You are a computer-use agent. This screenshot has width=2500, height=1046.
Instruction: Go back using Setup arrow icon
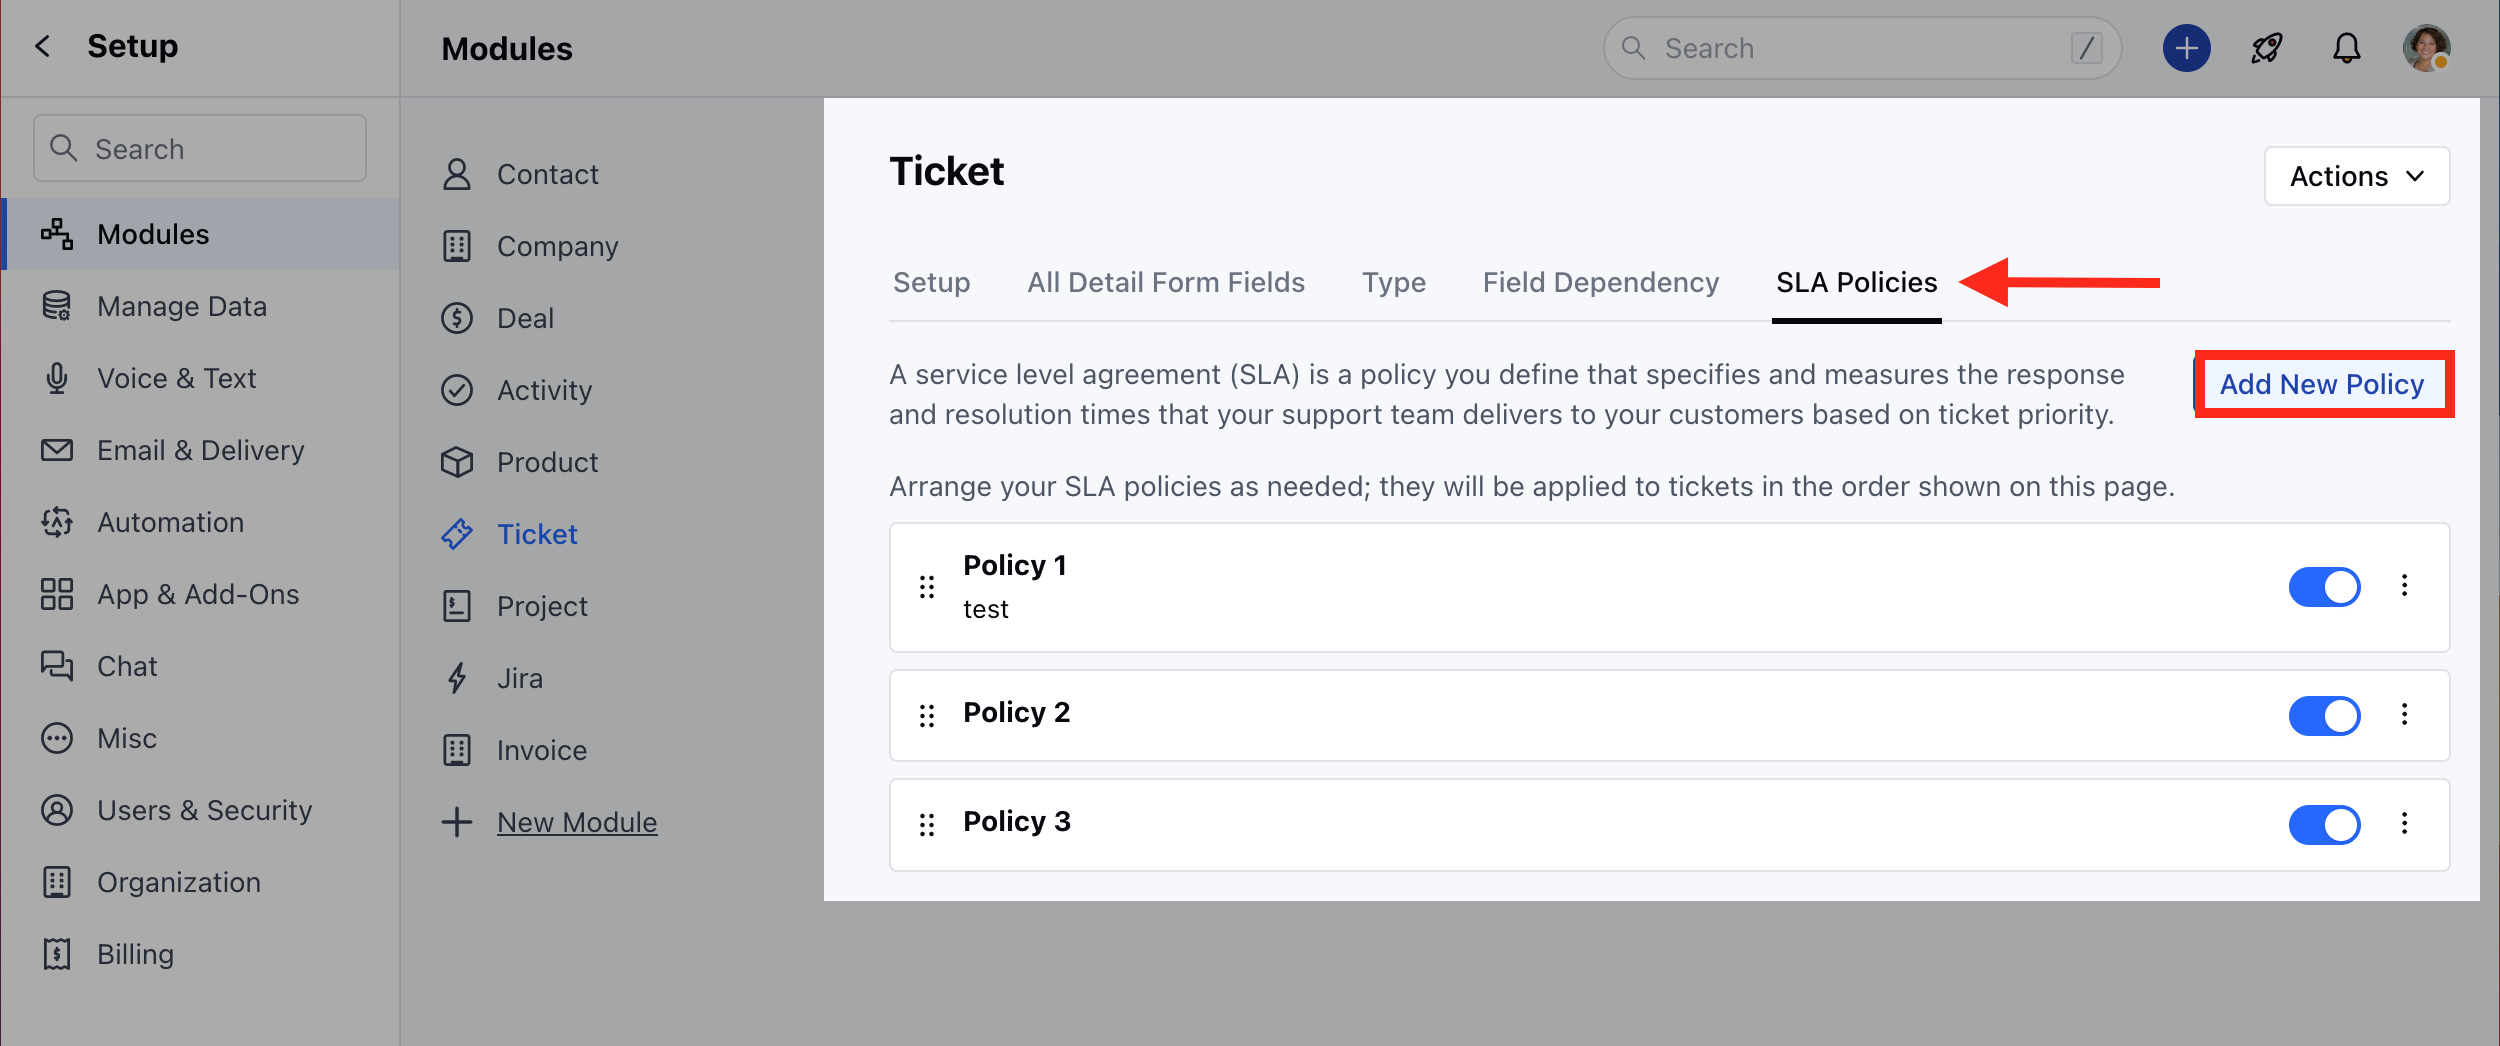(43, 46)
